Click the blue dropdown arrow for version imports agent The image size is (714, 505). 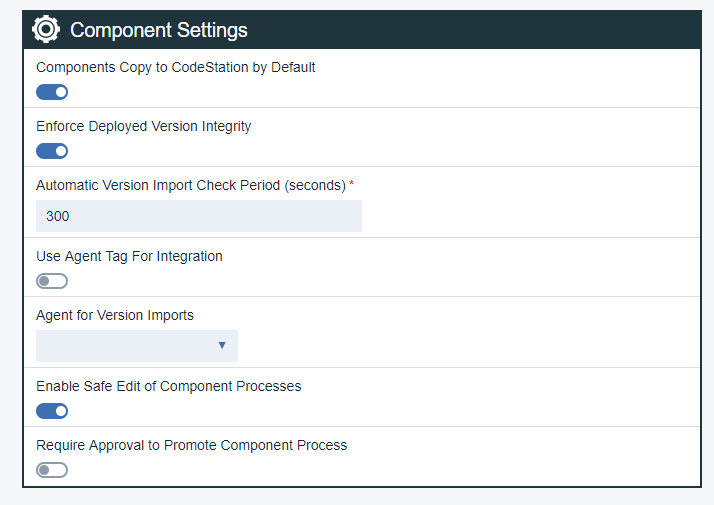click(x=222, y=346)
